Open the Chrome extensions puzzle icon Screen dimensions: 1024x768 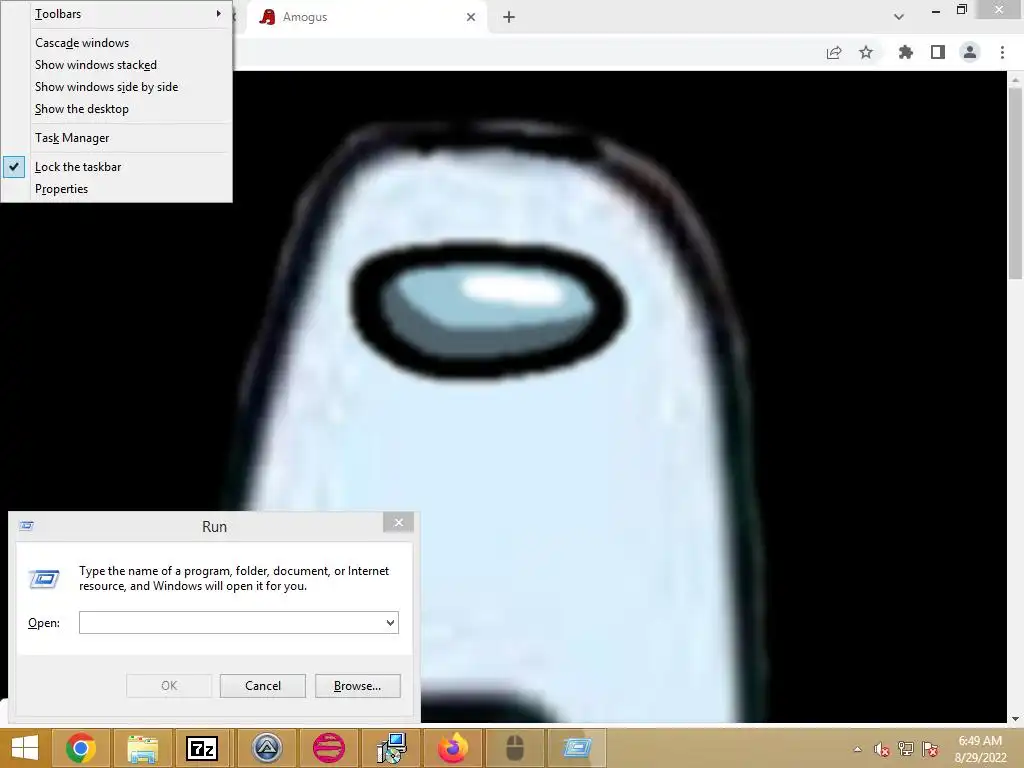(x=906, y=52)
